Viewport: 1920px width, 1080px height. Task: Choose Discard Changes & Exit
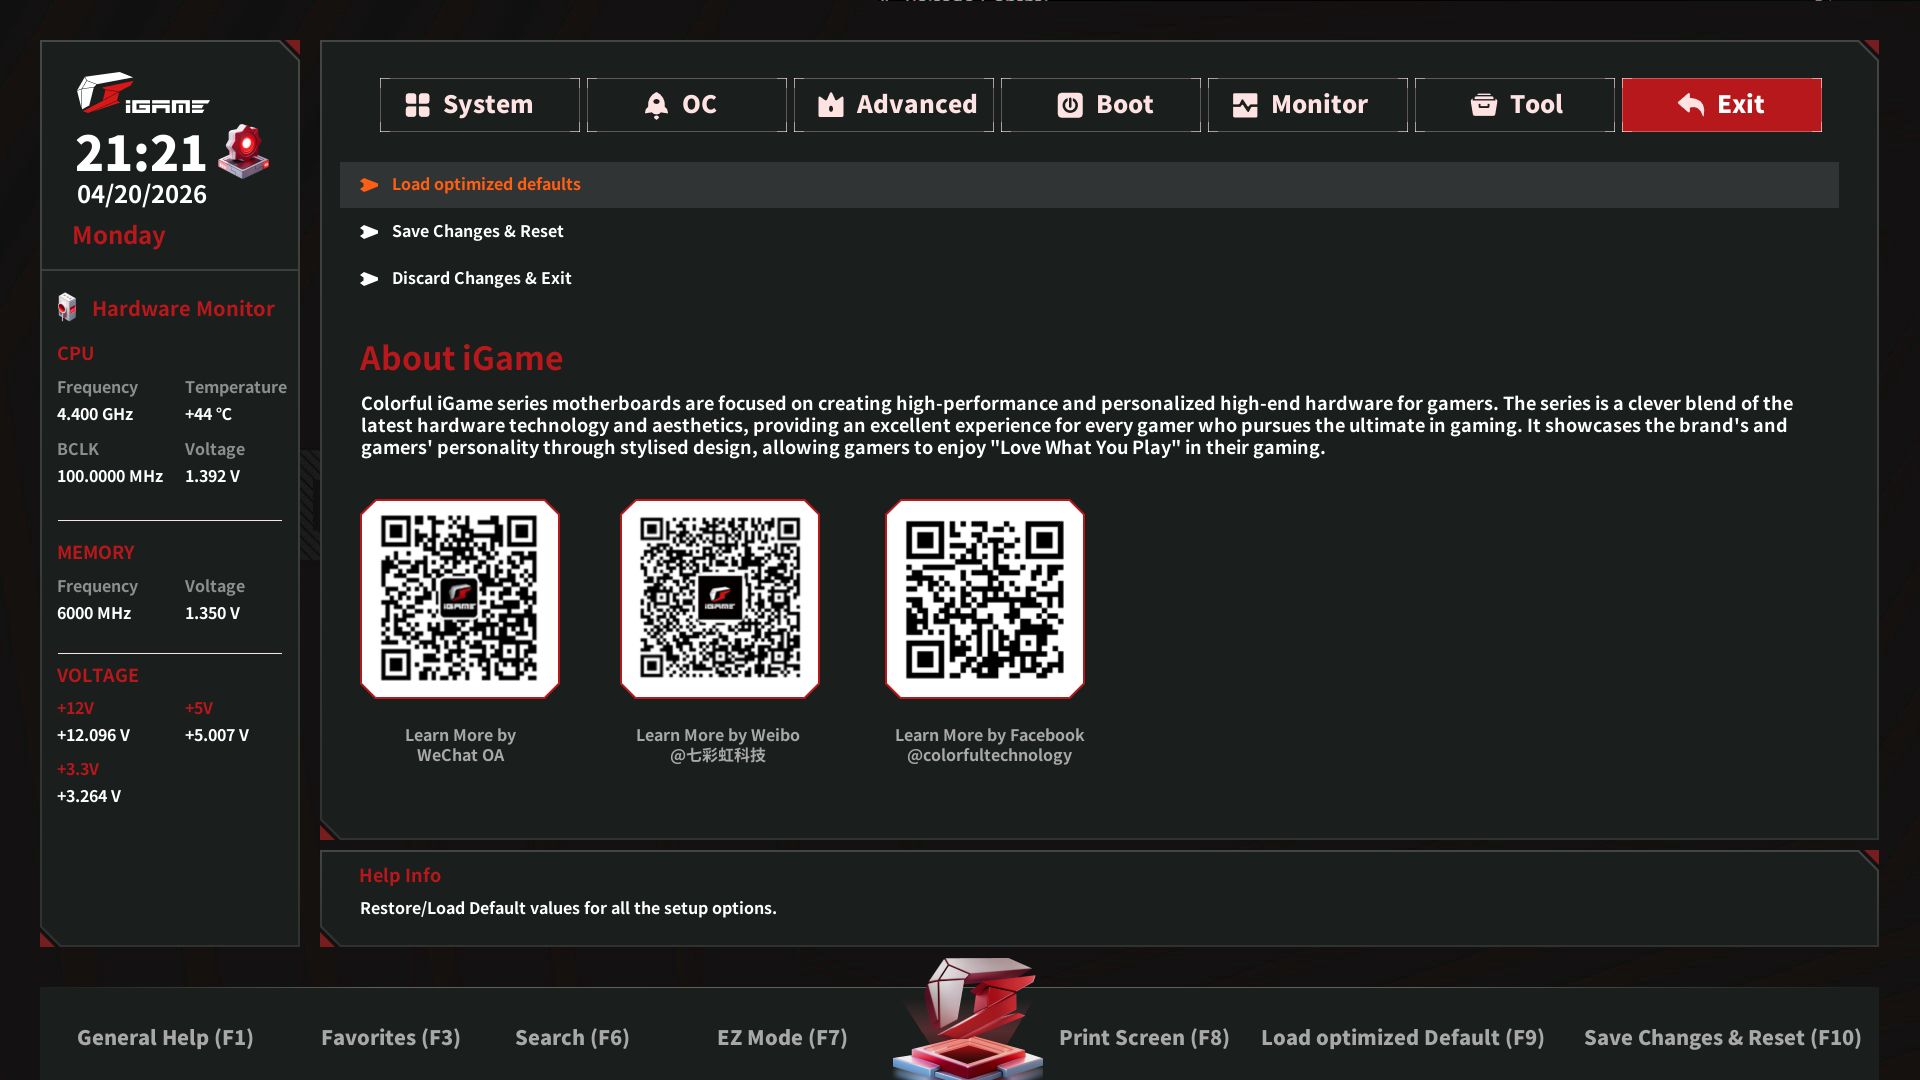[1089, 279]
